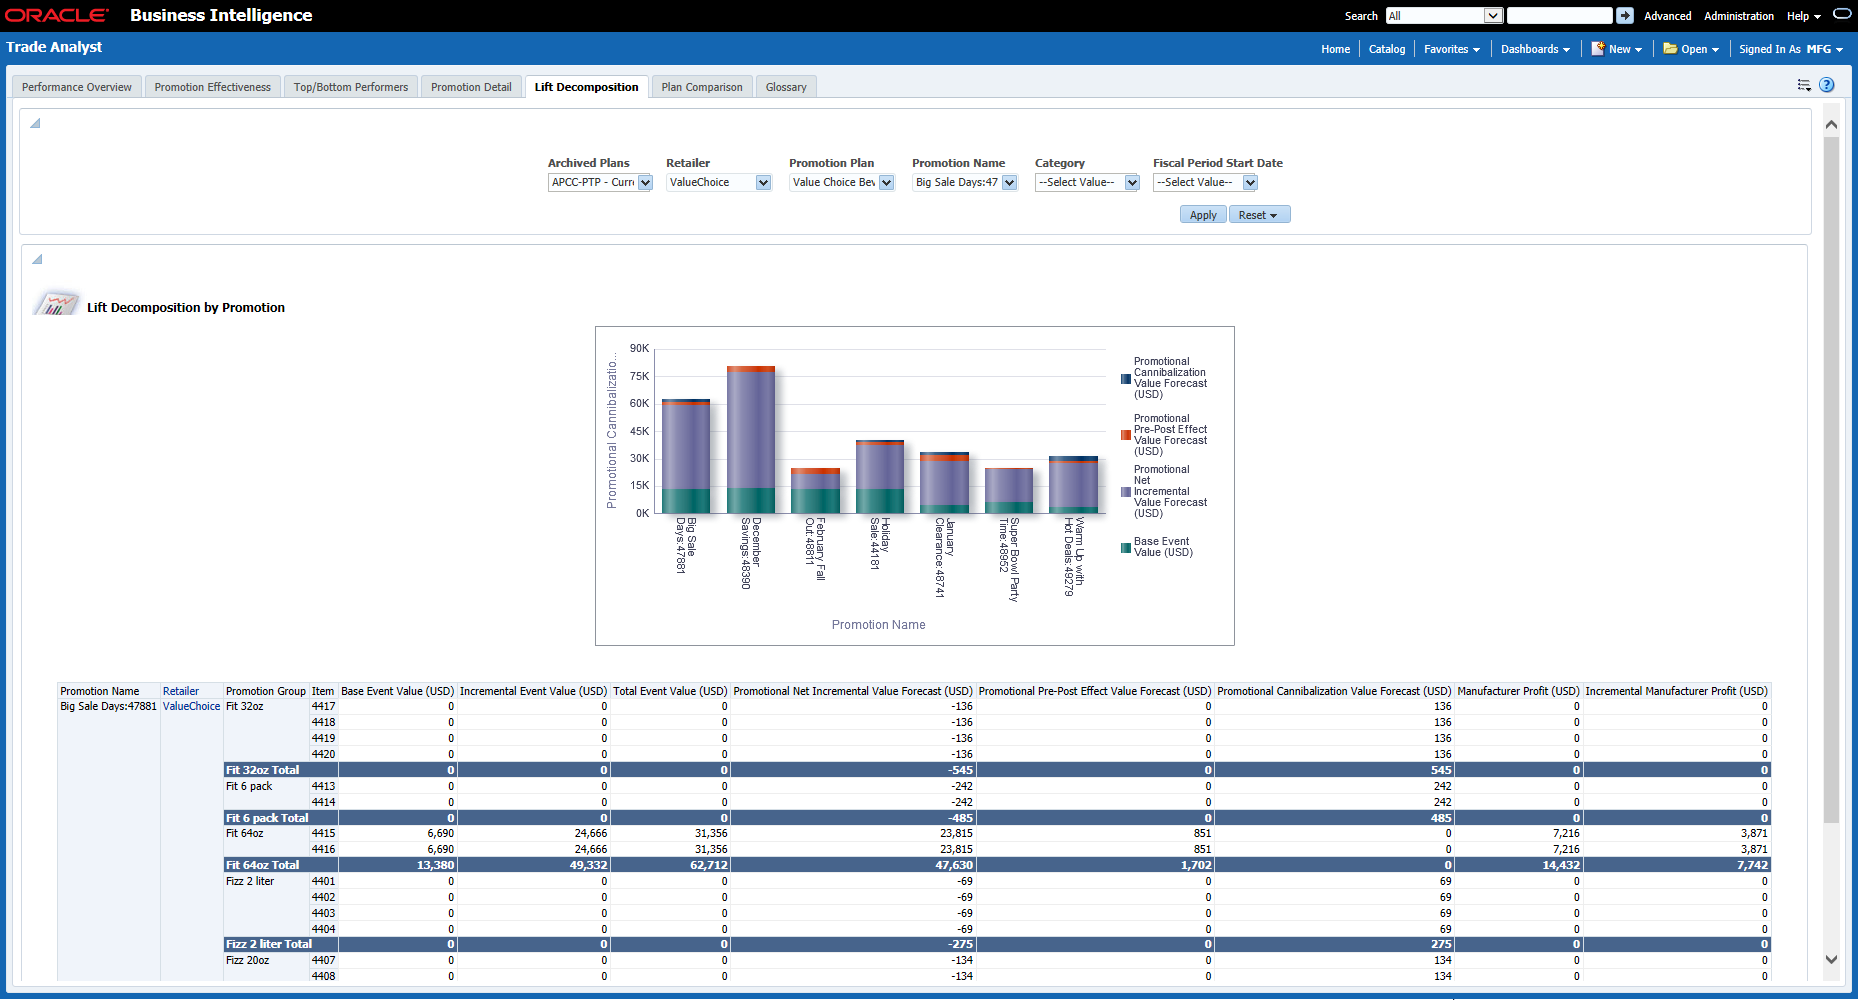Open the page options list icon
Screen dimensions: 1858x1000
pyautogui.click(x=1804, y=85)
